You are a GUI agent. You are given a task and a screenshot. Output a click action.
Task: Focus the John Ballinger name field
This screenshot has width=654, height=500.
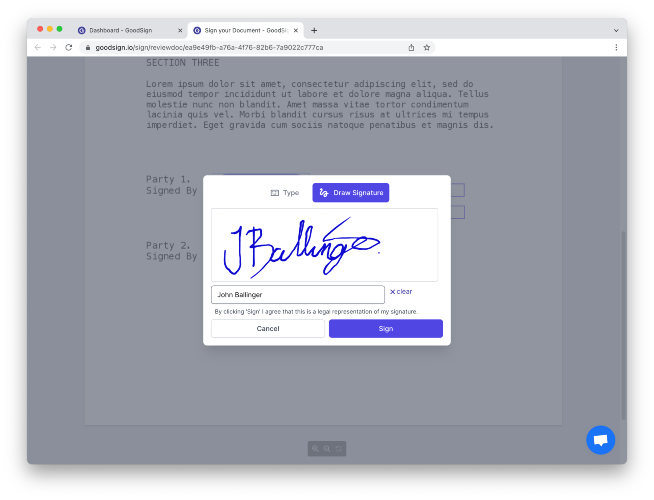point(298,294)
